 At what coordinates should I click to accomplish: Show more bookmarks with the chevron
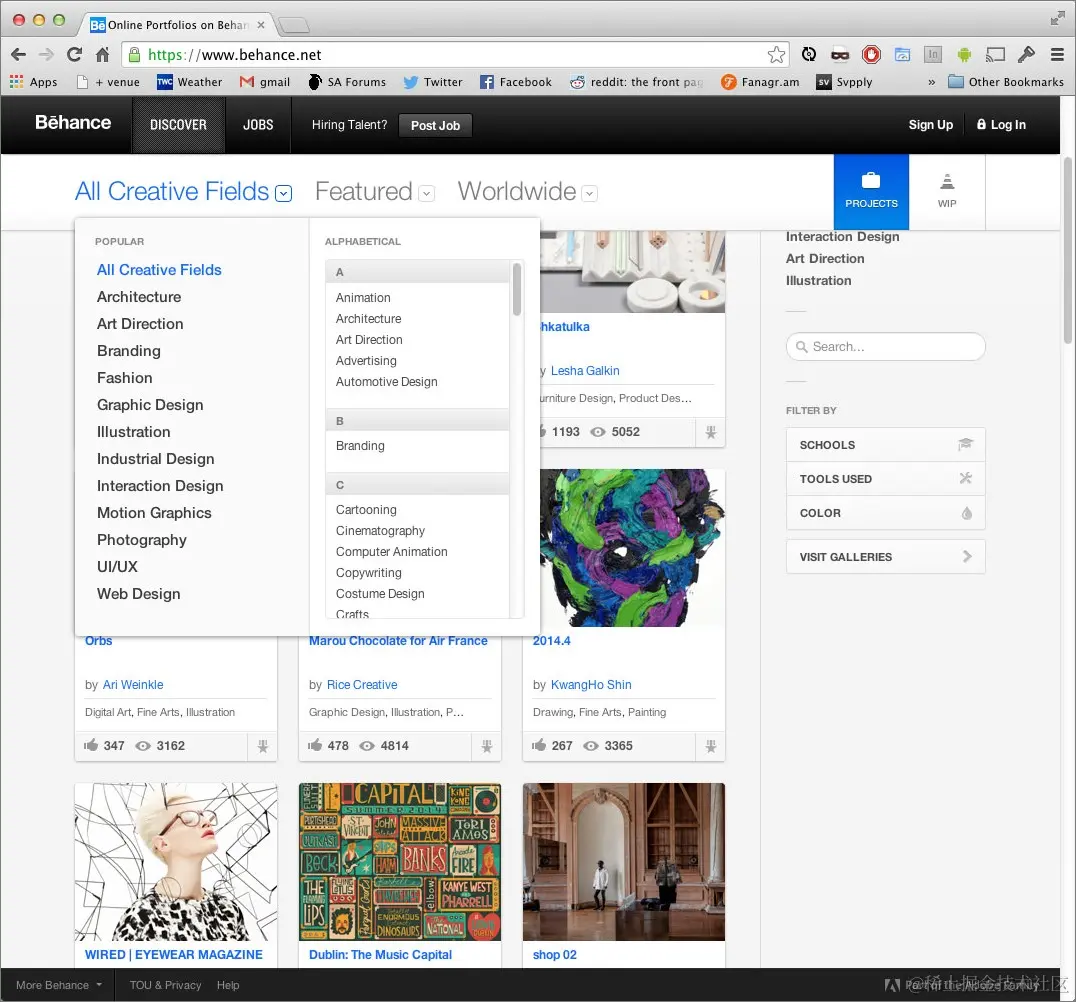pos(931,82)
